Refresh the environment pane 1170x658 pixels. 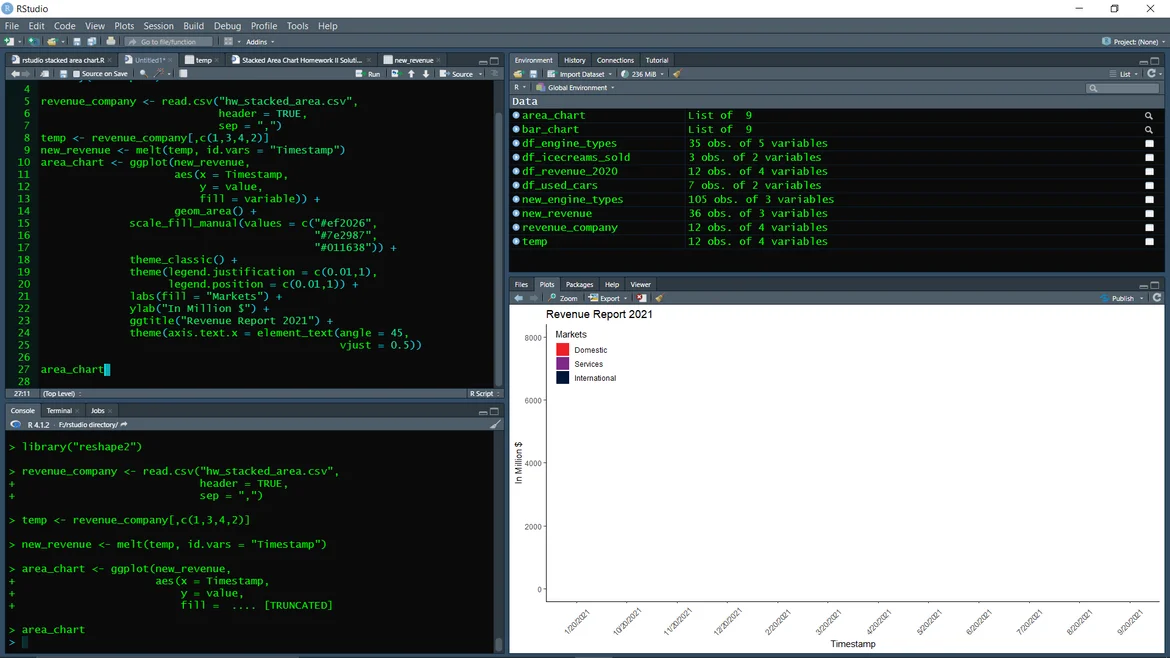[1152, 74]
